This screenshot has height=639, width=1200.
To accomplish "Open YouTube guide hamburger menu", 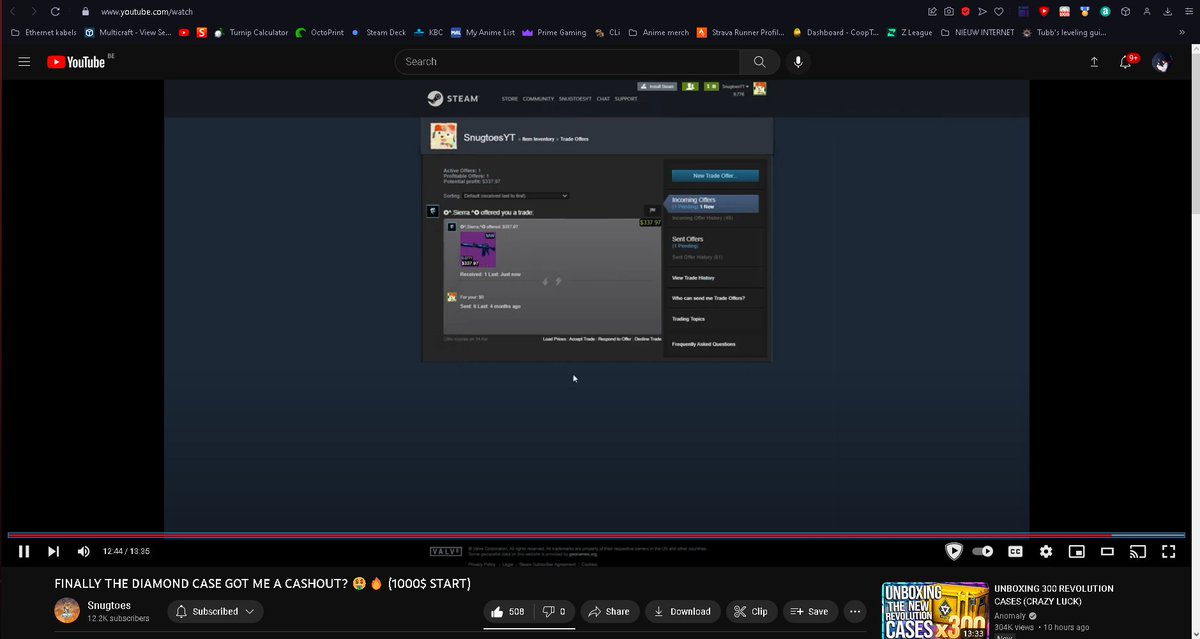I will click(24, 62).
